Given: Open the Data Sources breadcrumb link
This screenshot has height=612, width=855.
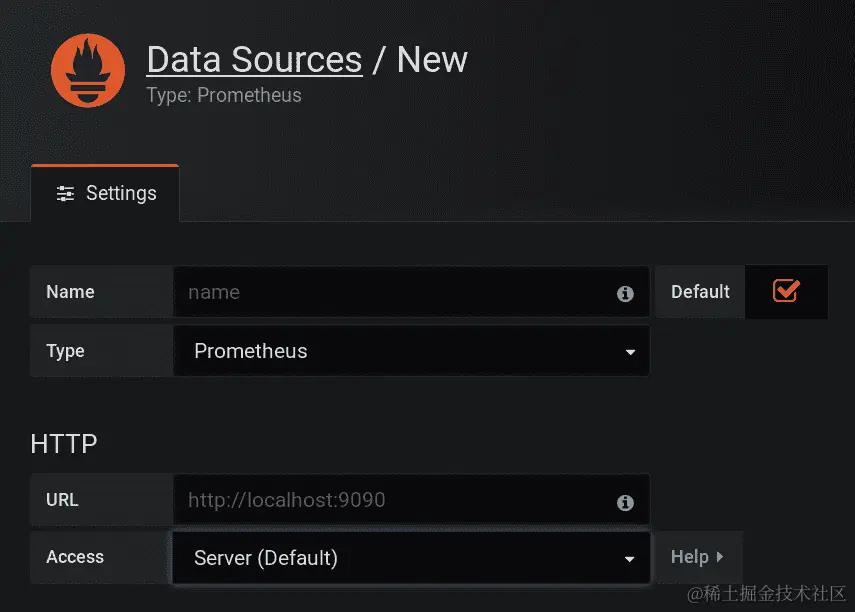Looking at the screenshot, I should (x=254, y=60).
